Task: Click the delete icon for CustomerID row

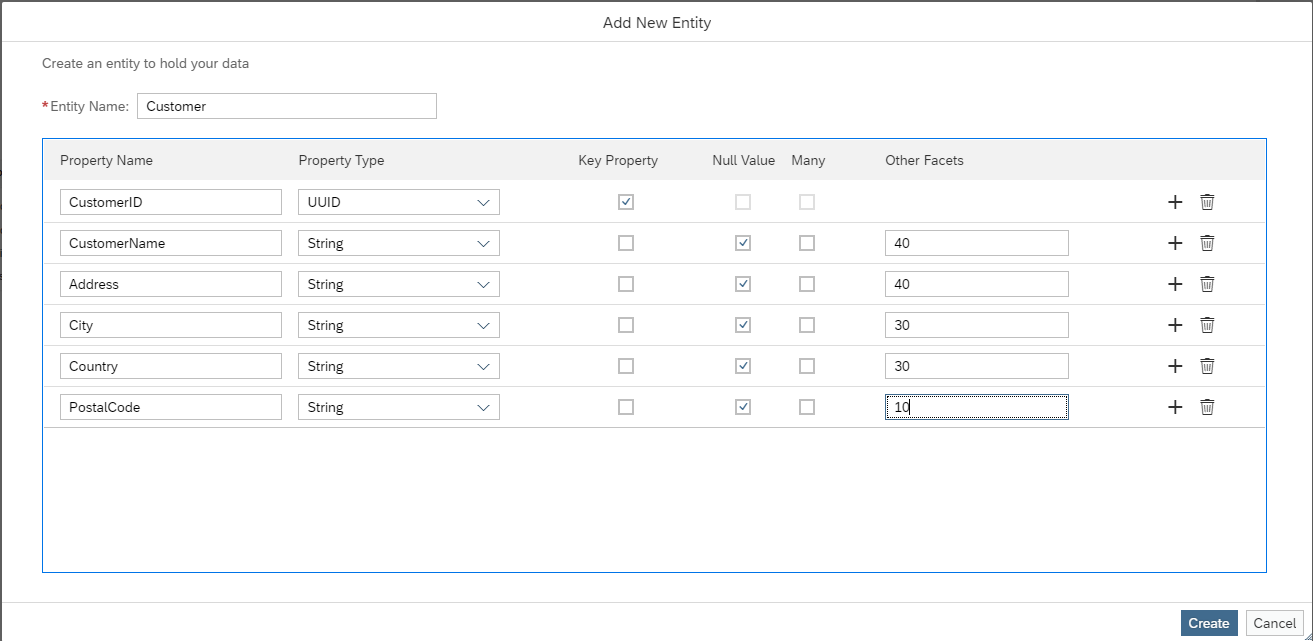Action: (x=1207, y=201)
